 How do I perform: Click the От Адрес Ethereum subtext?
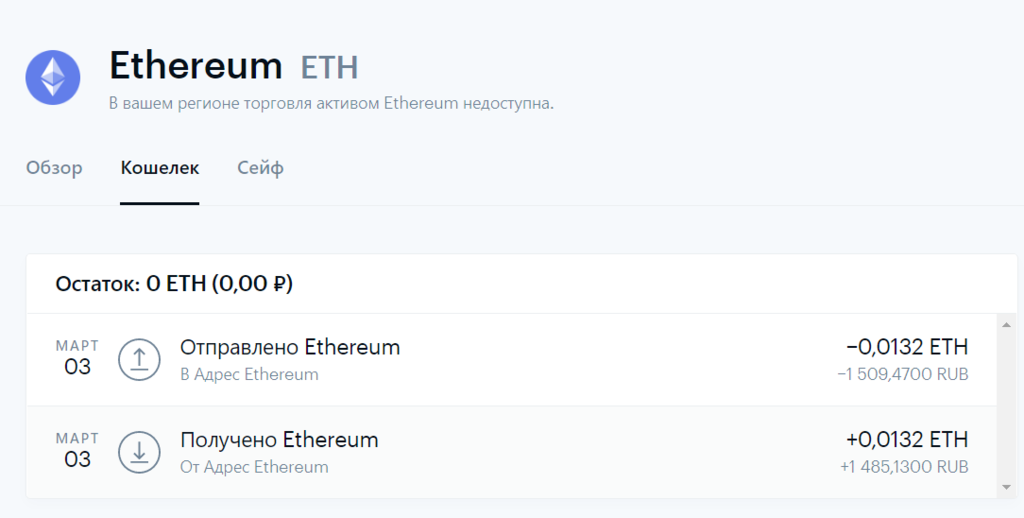point(254,467)
